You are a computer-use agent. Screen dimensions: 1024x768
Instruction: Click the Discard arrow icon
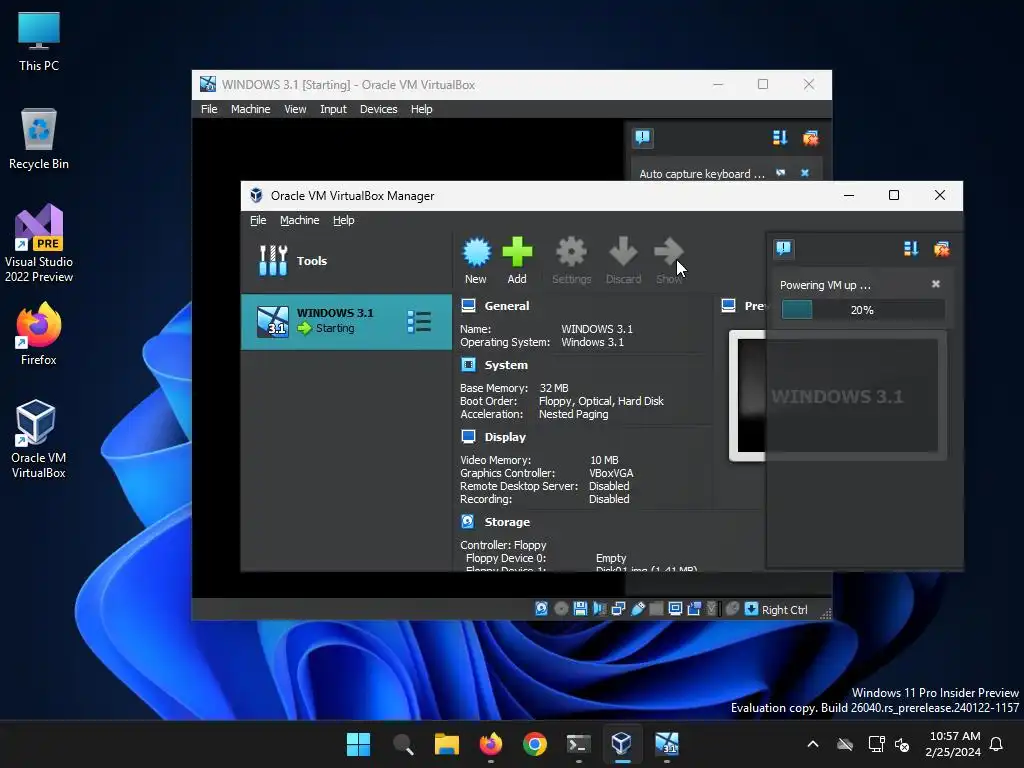pyautogui.click(x=623, y=252)
